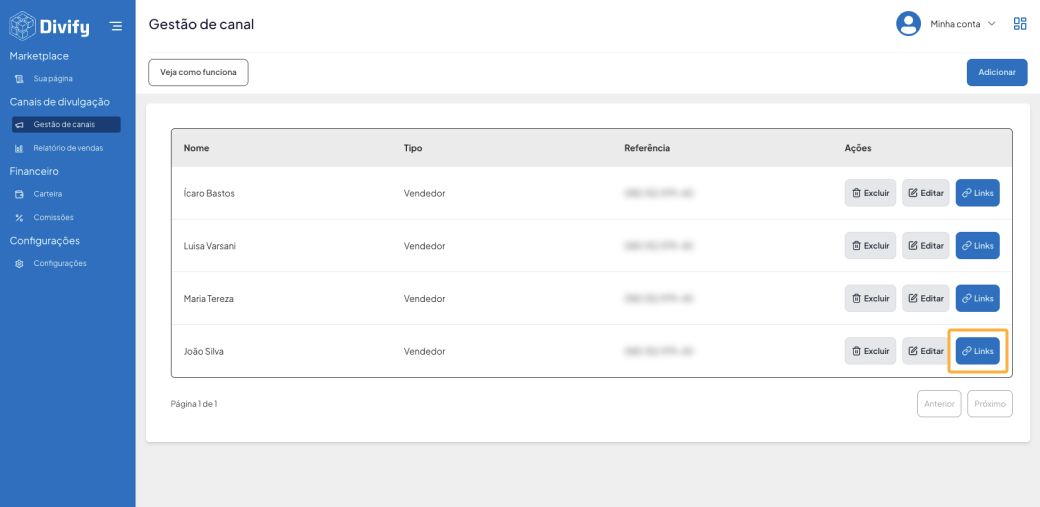Click the Divify logo icon
The width and height of the screenshot is (1040, 507).
coord(22,25)
